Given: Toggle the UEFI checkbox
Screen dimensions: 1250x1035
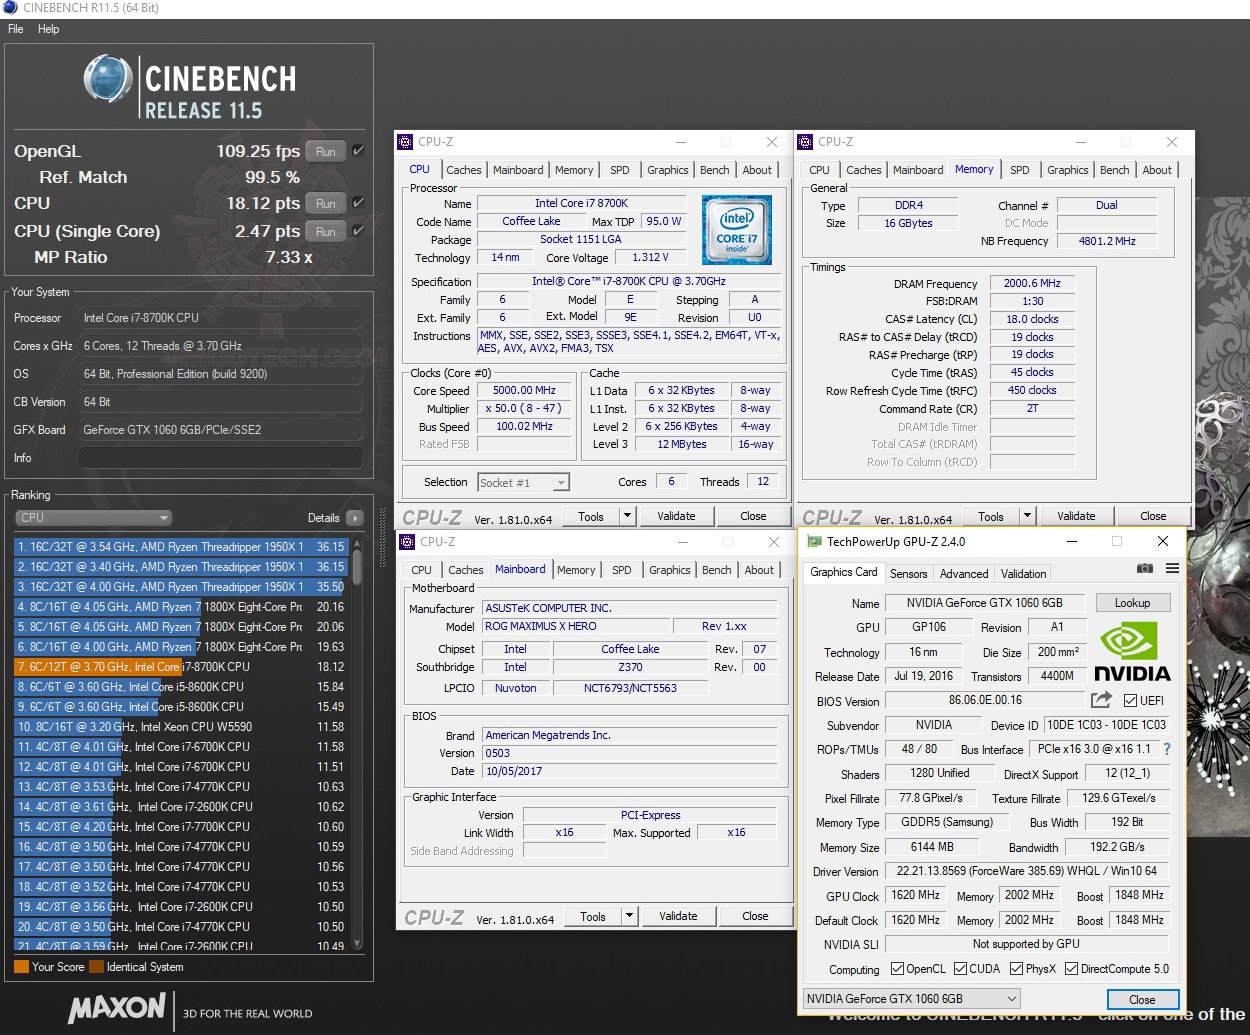Looking at the screenshot, I should click(x=1130, y=700).
